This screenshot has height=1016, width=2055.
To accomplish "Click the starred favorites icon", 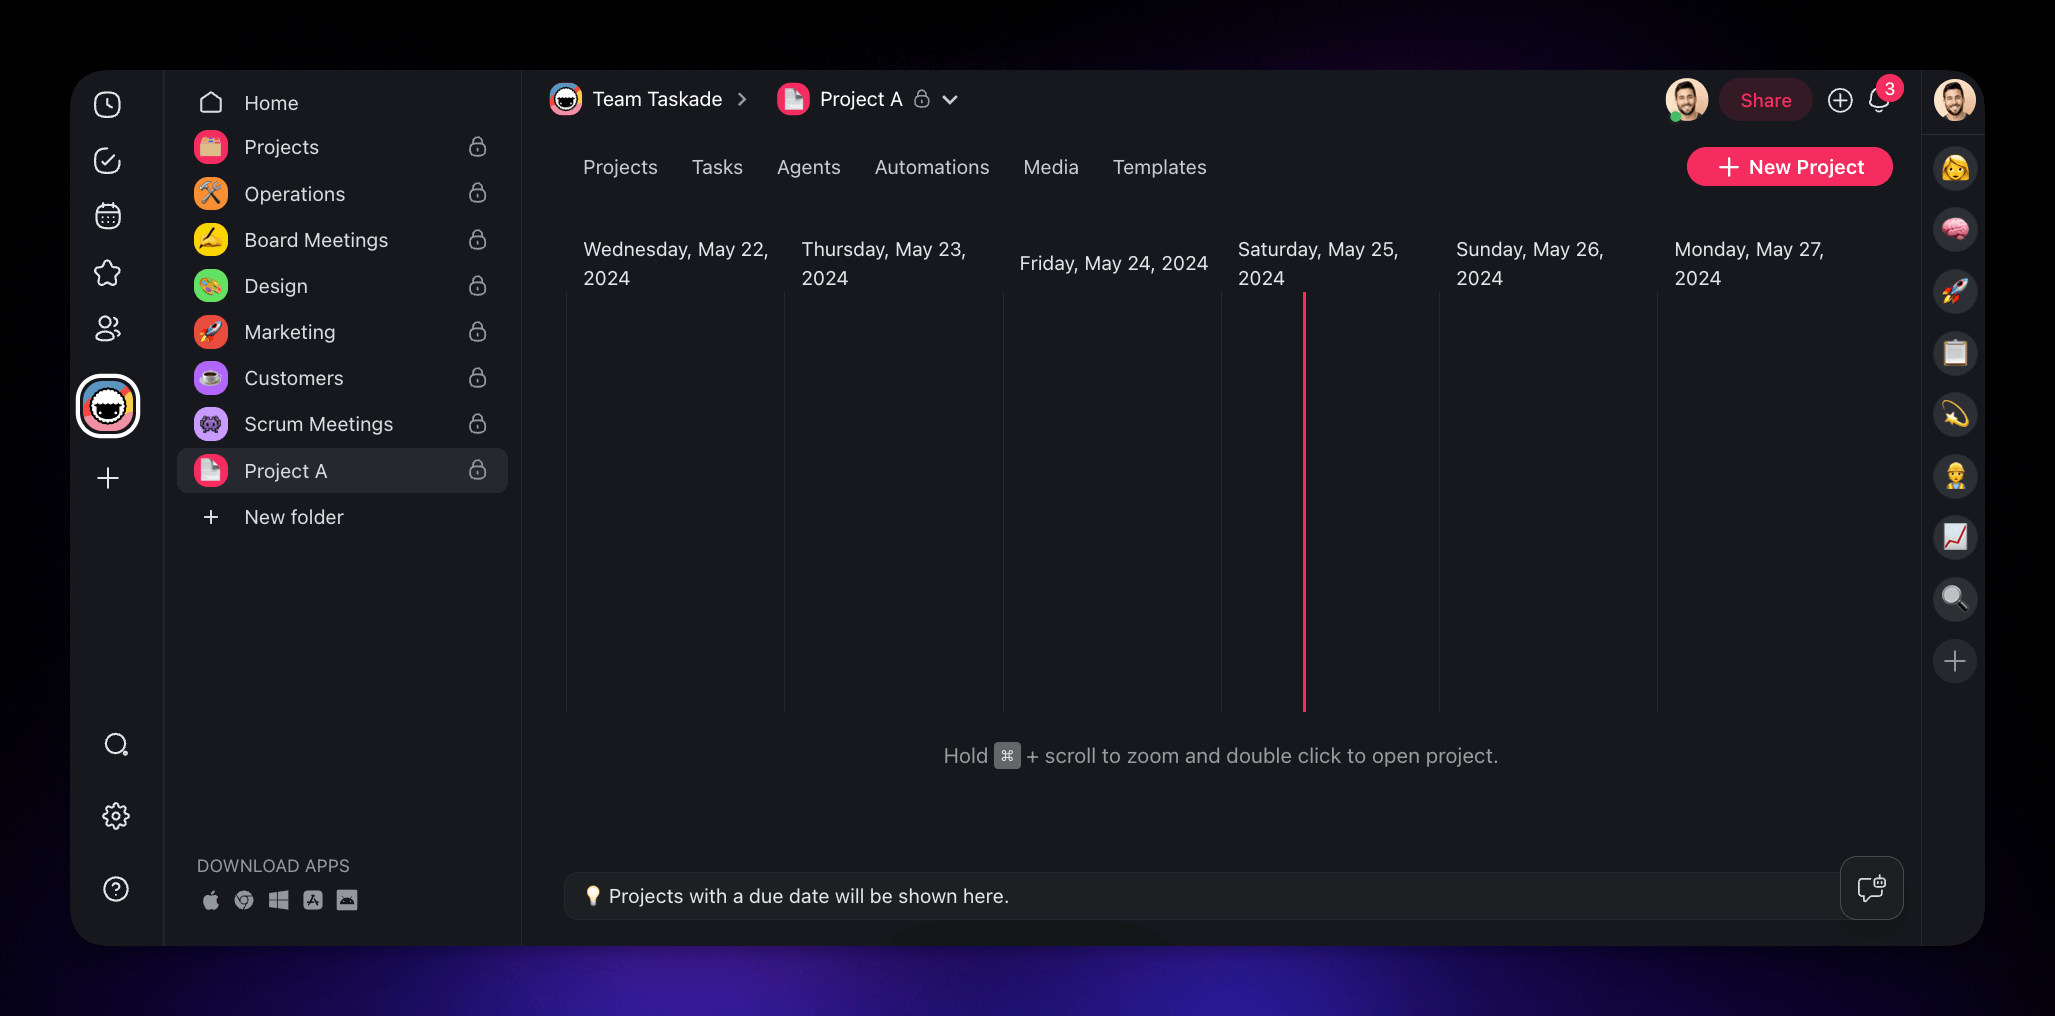I will point(107,273).
